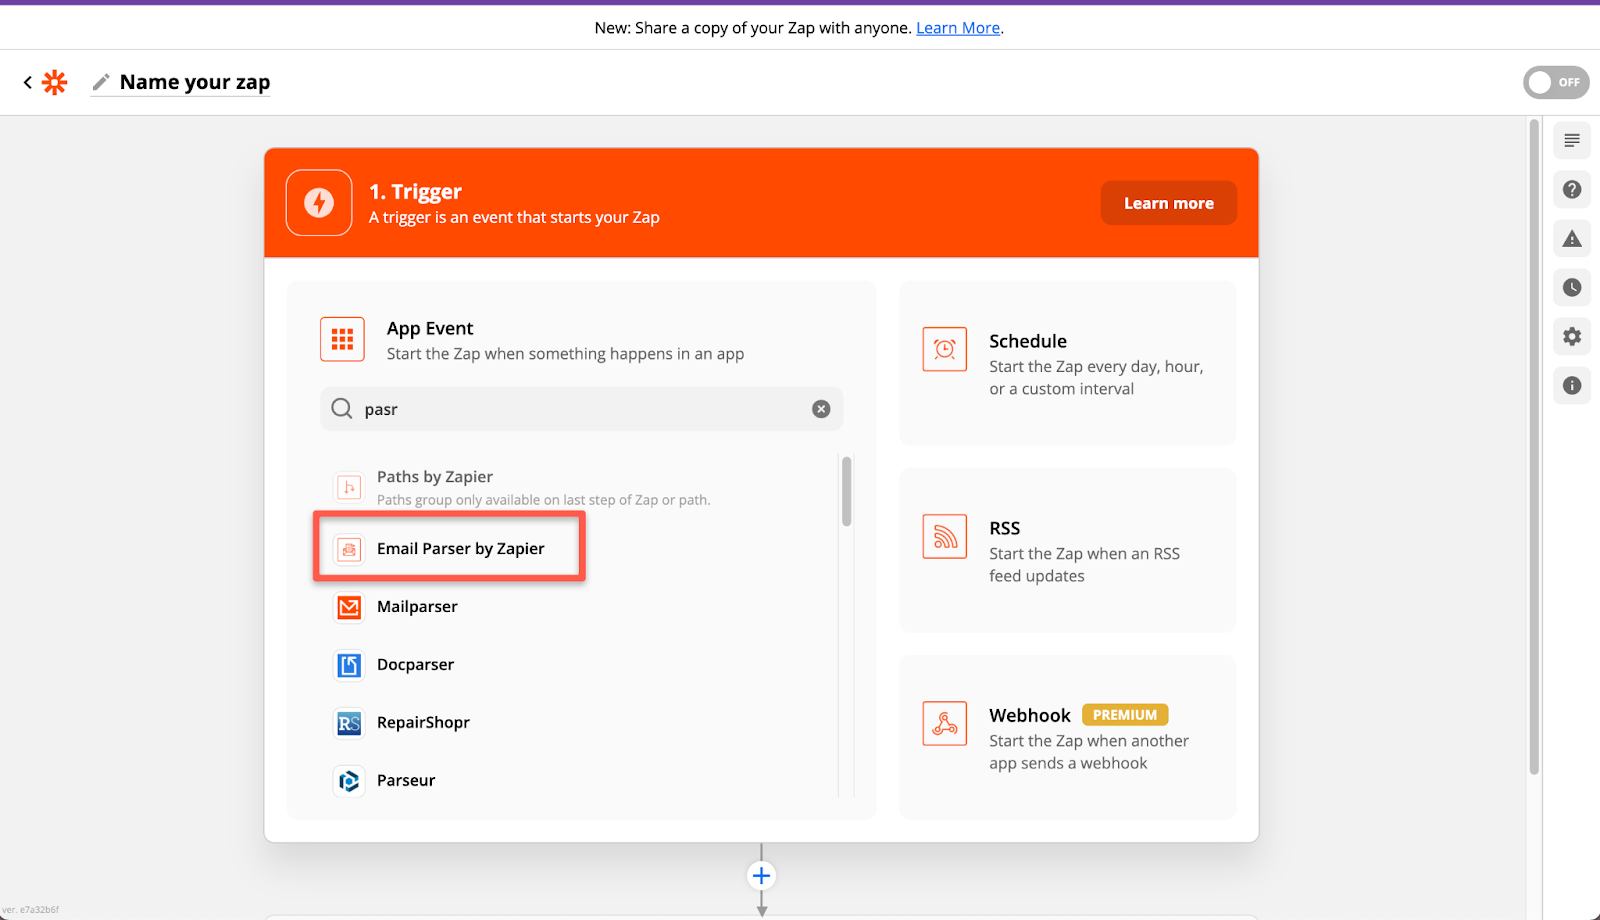Click the RSS feed icon

click(945, 536)
